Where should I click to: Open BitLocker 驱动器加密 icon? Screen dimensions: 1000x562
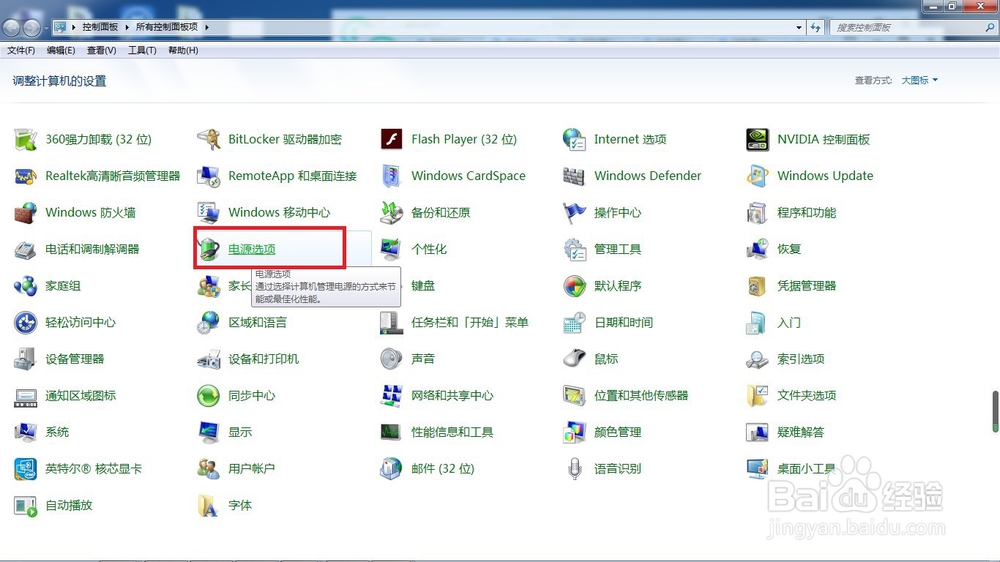[x=209, y=139]
